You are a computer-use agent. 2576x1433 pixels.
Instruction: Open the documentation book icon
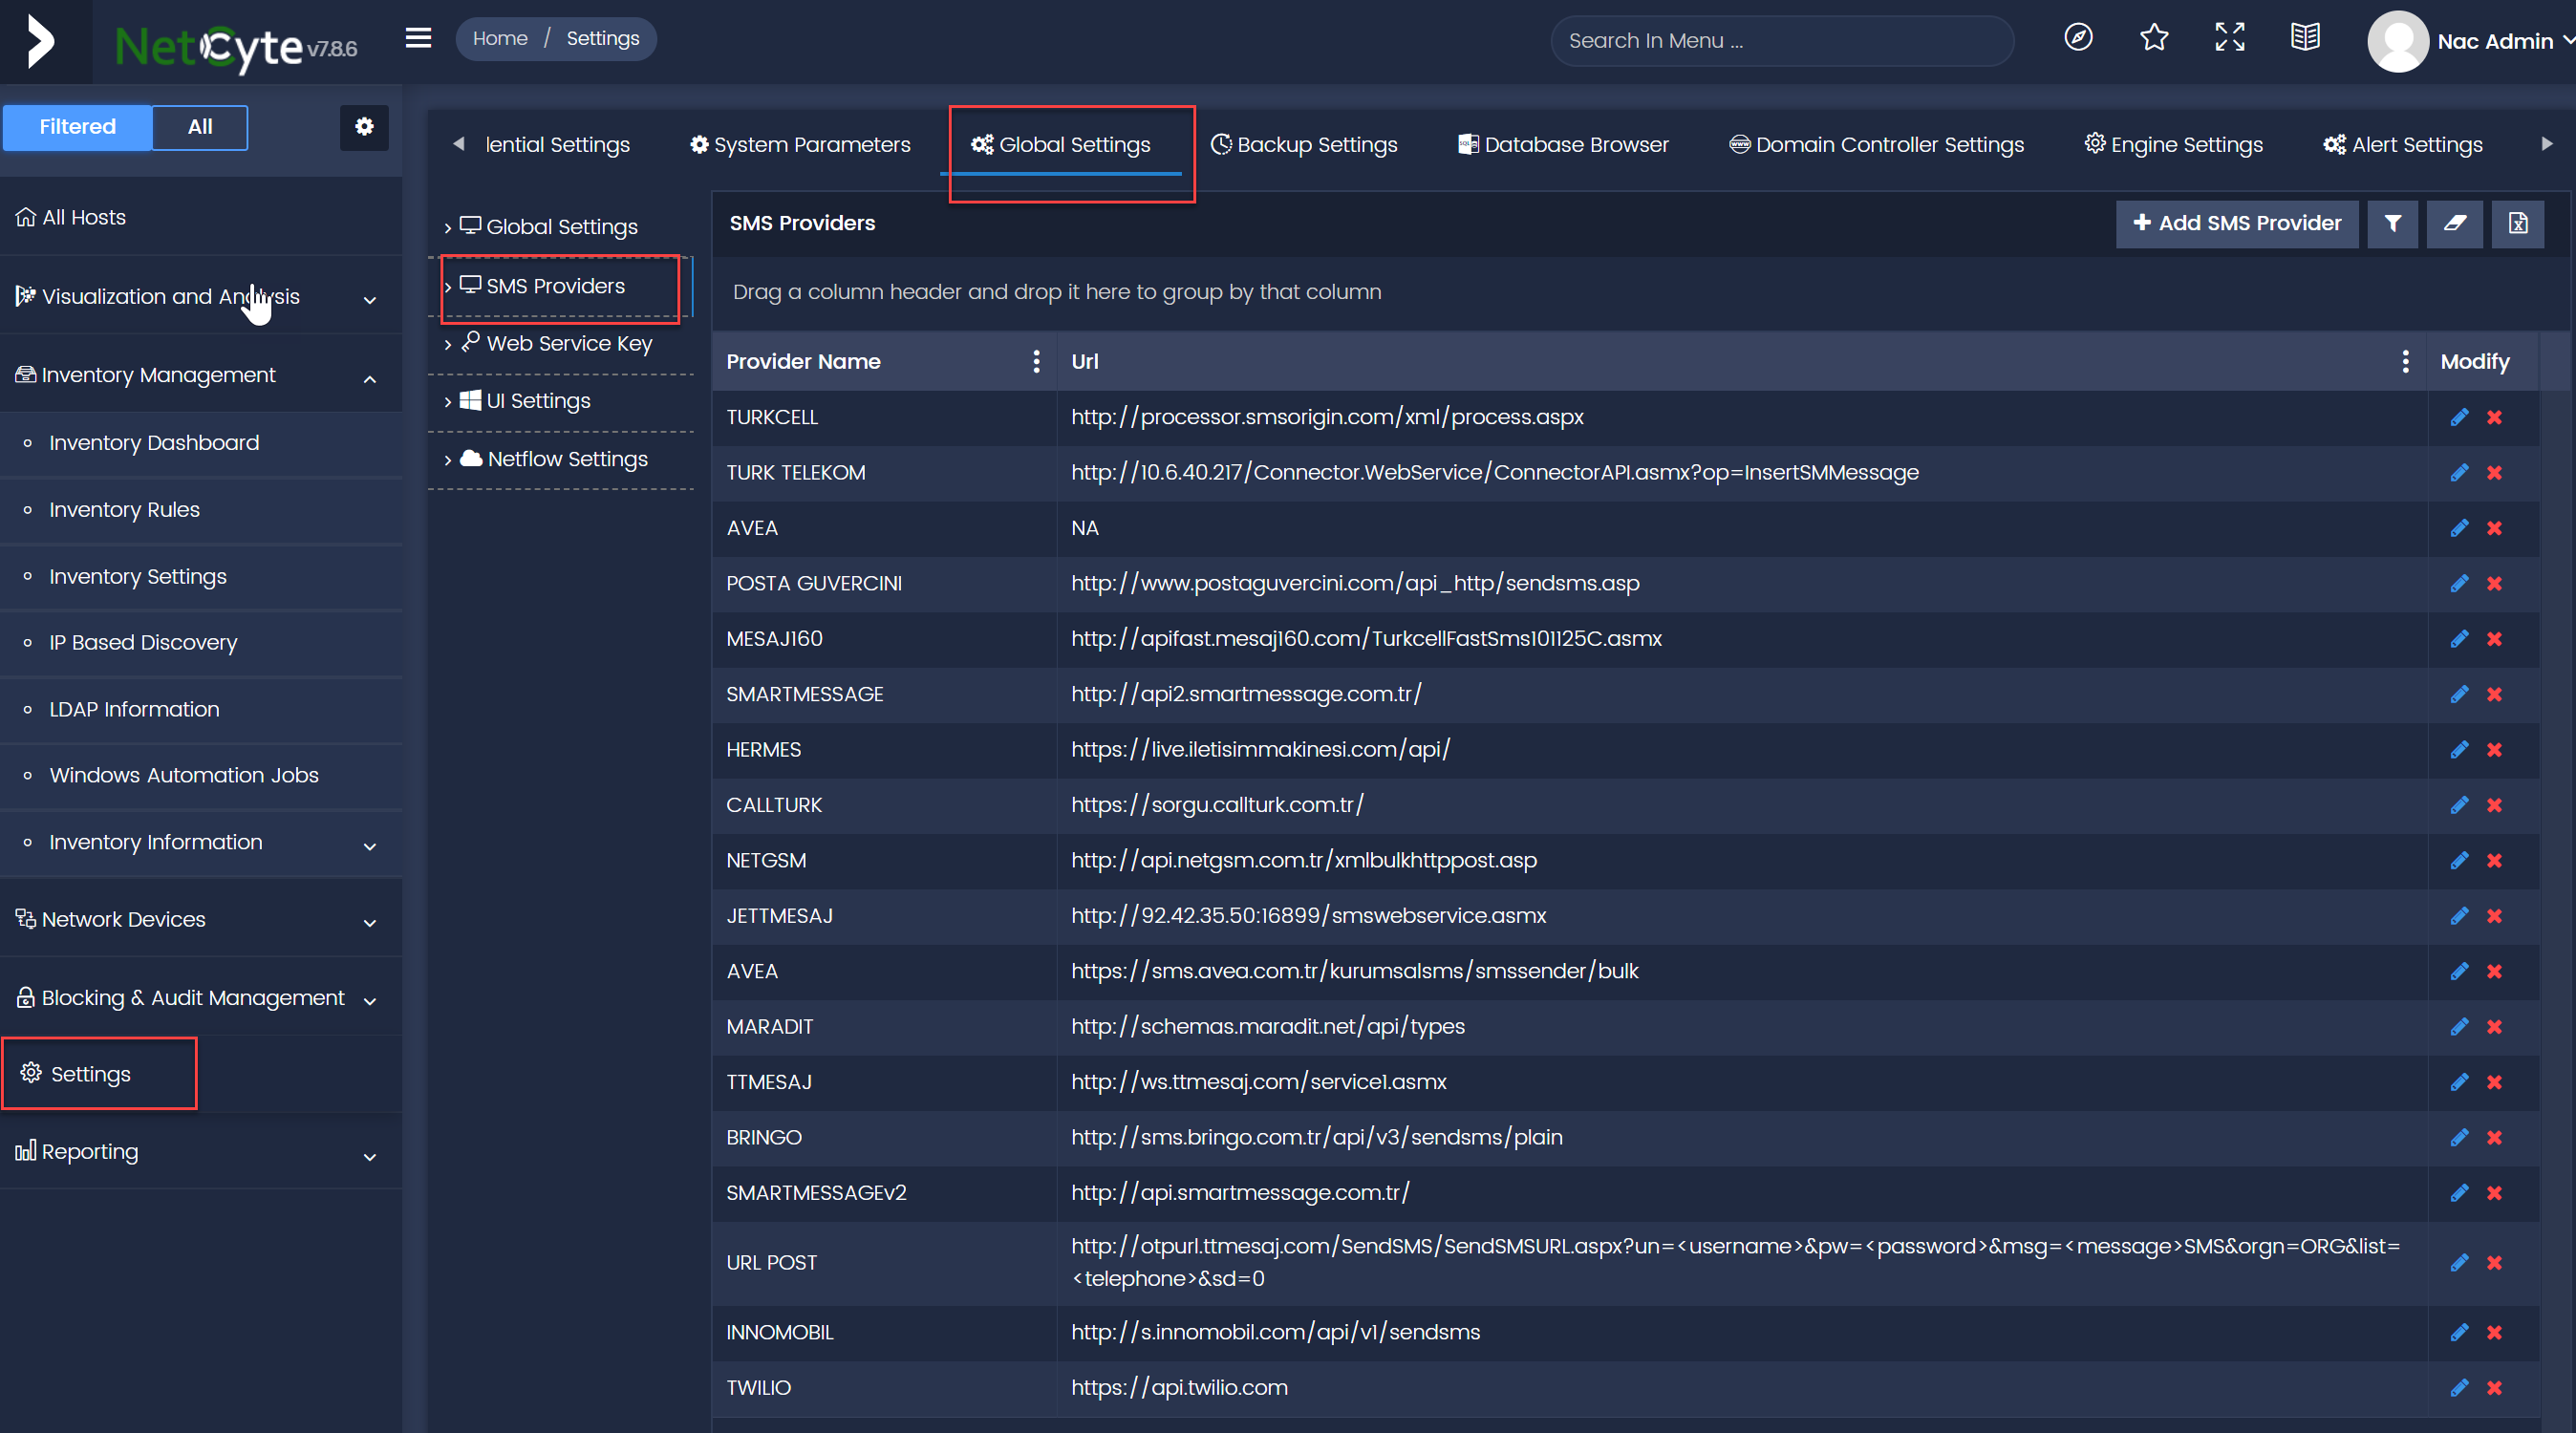coord(2305,38)
